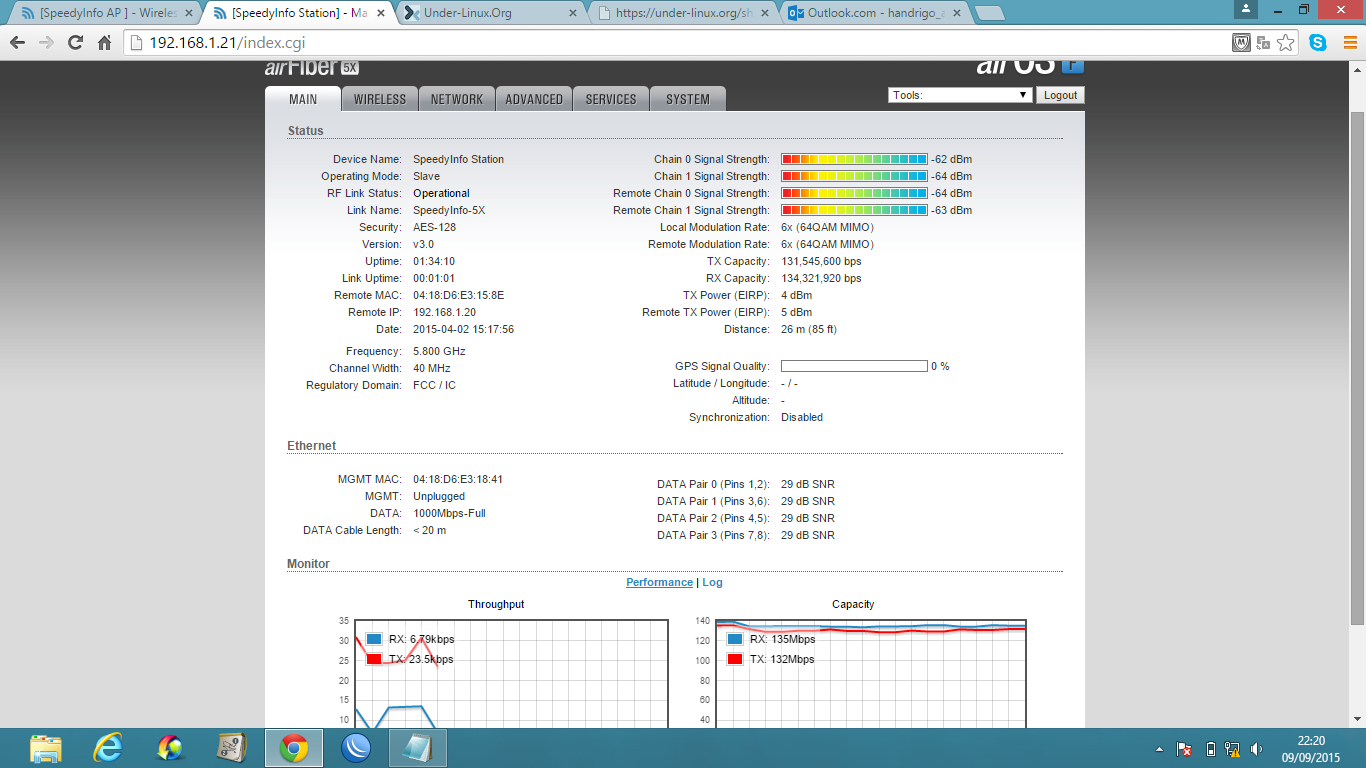Click the Distance value 26 m (85 ft)
Screen dimensions: 1366x768
tap(809, 329)
